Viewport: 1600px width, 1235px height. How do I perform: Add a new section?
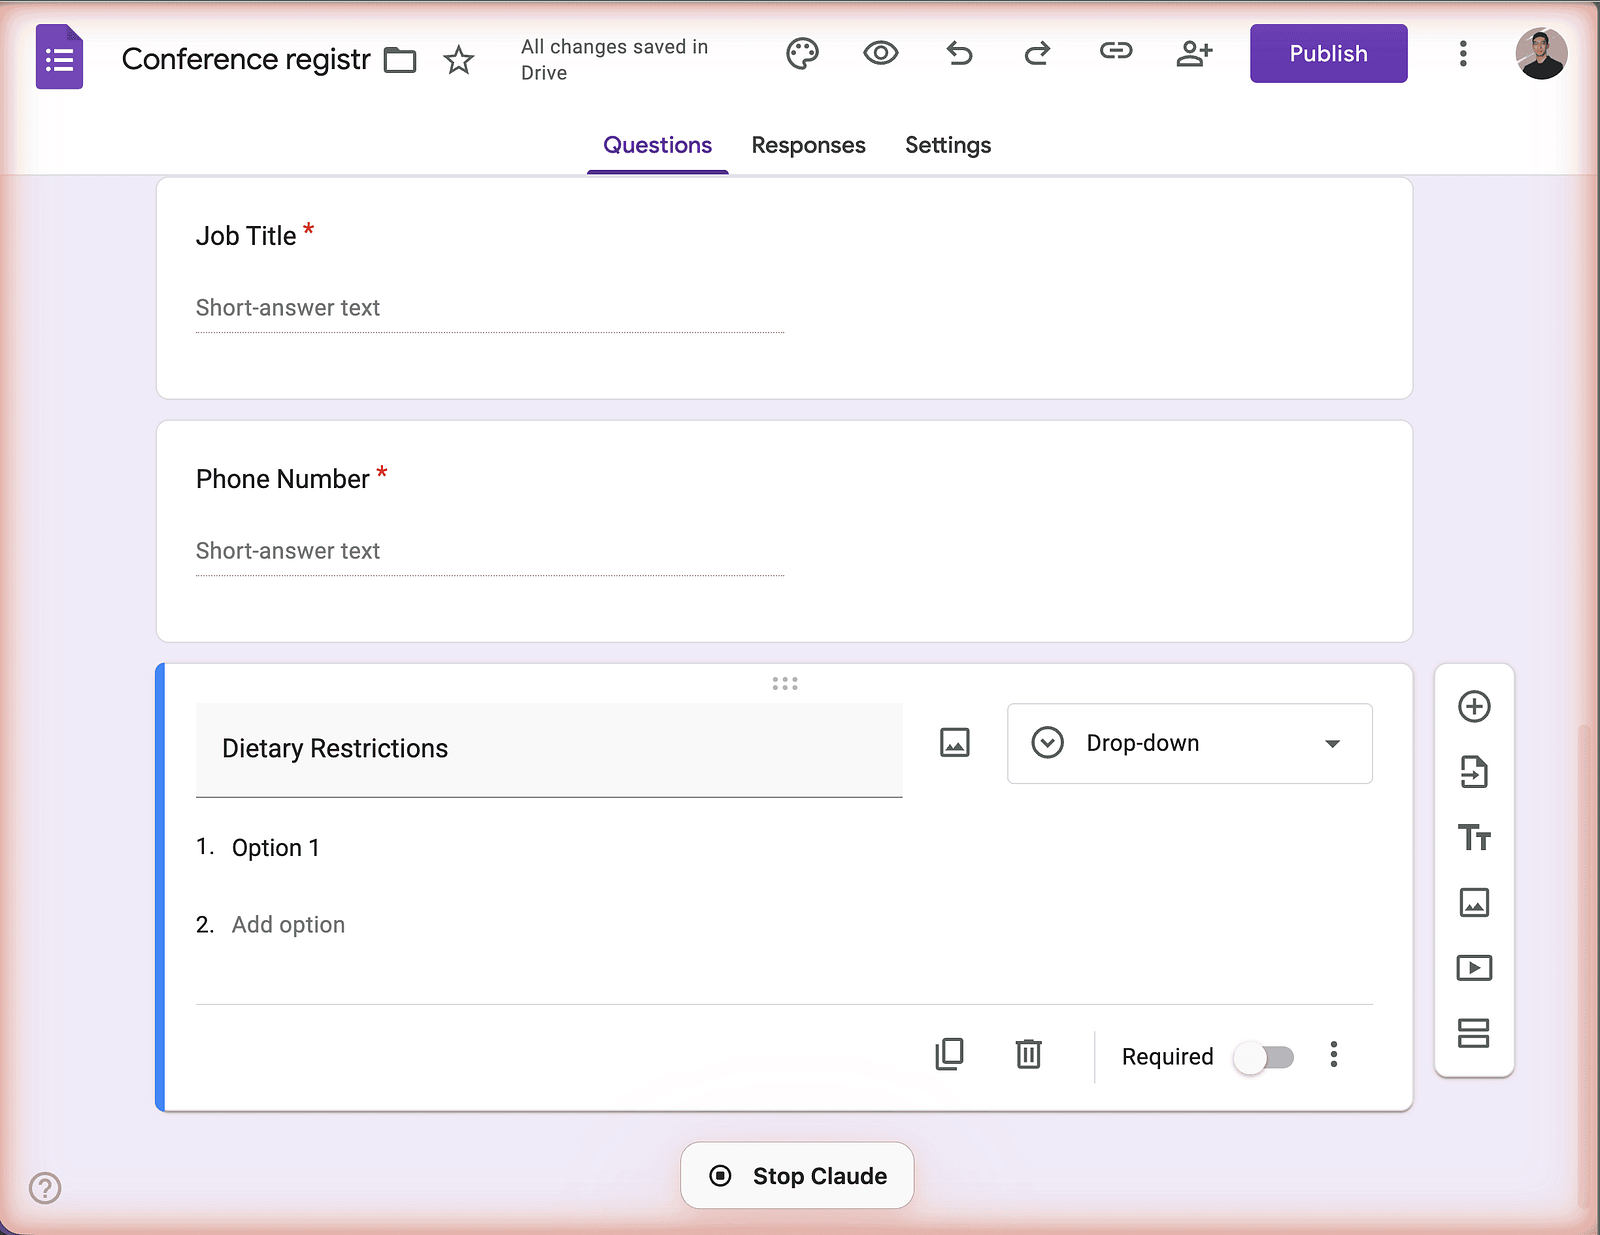(1473, 1034)
